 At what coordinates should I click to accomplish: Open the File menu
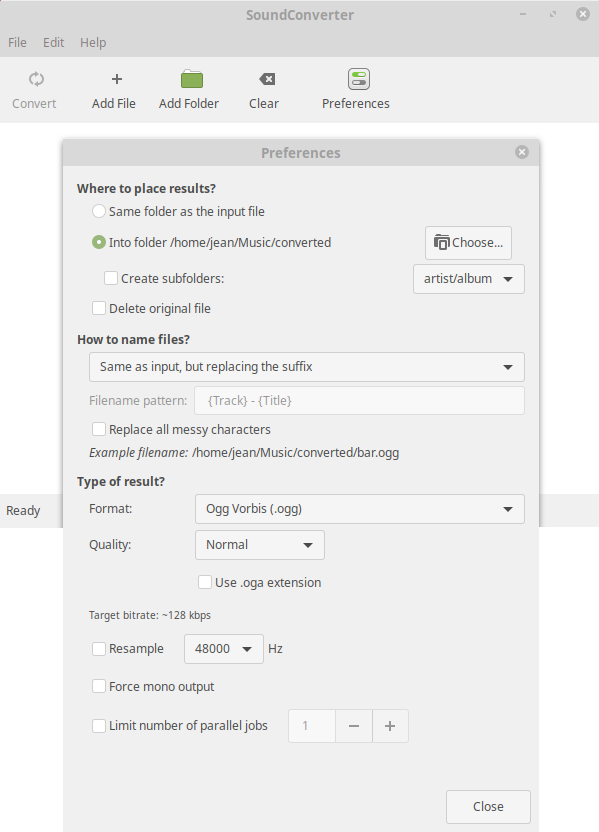click(17, 42)
